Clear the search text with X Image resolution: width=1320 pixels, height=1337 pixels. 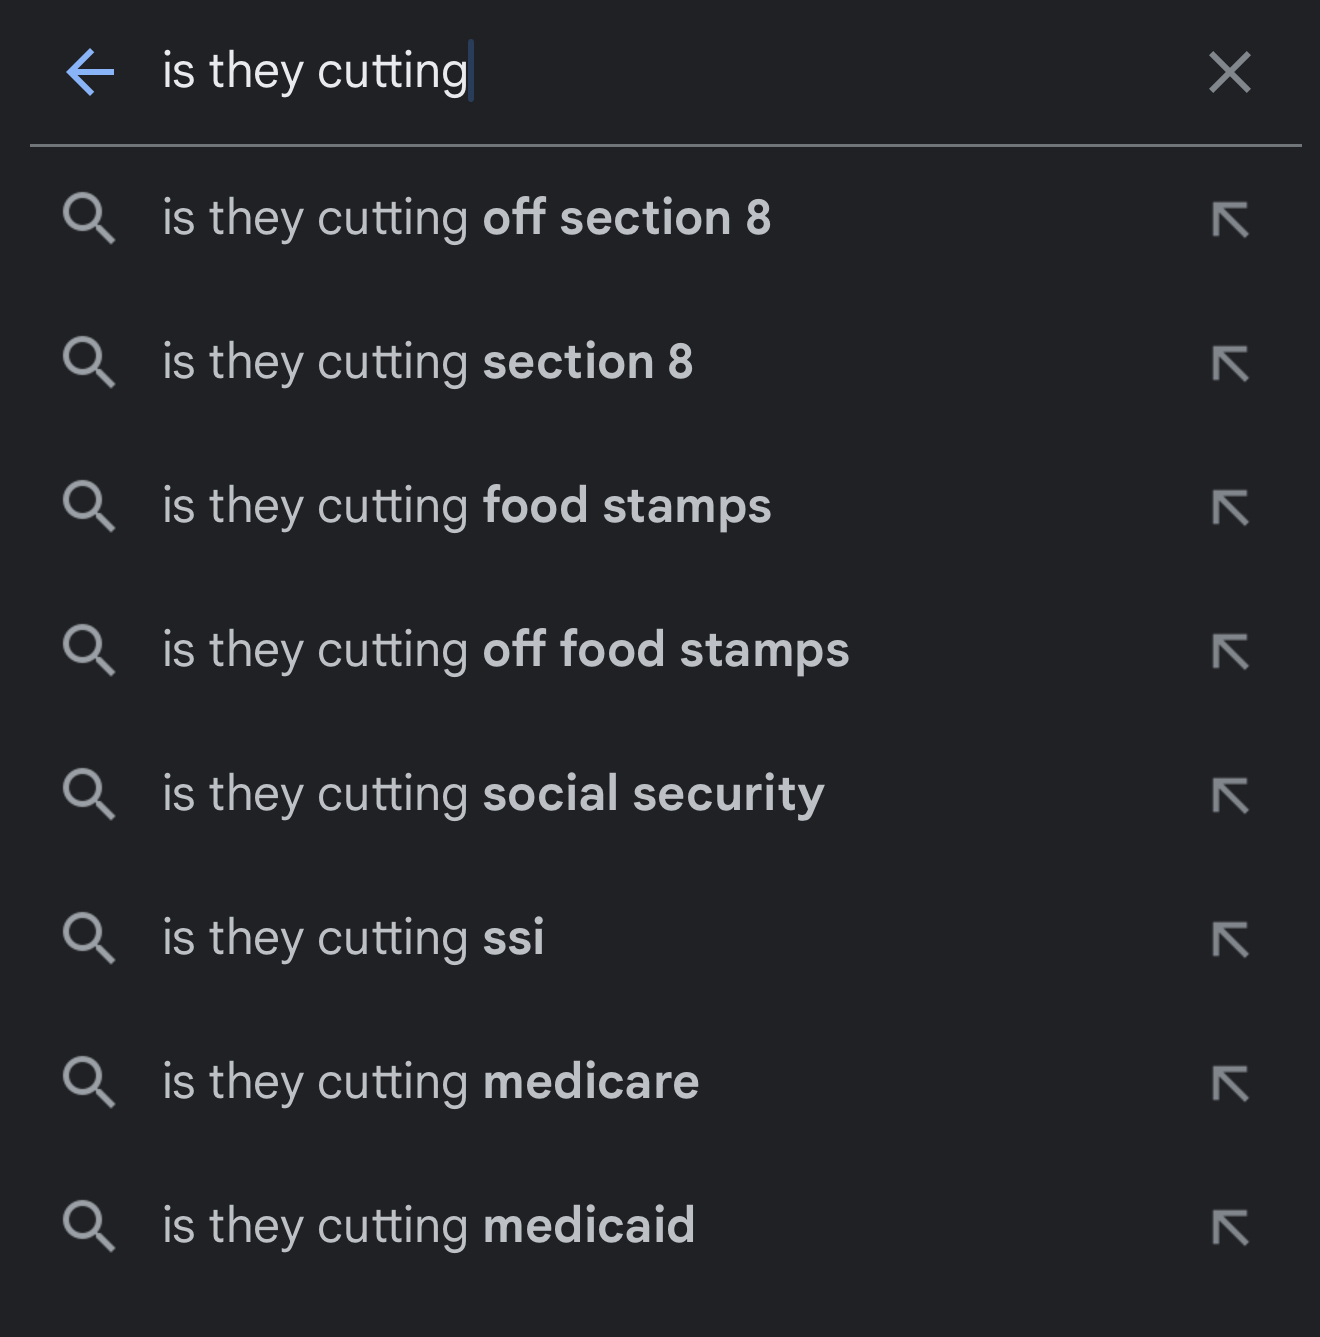coord(1229,72)
